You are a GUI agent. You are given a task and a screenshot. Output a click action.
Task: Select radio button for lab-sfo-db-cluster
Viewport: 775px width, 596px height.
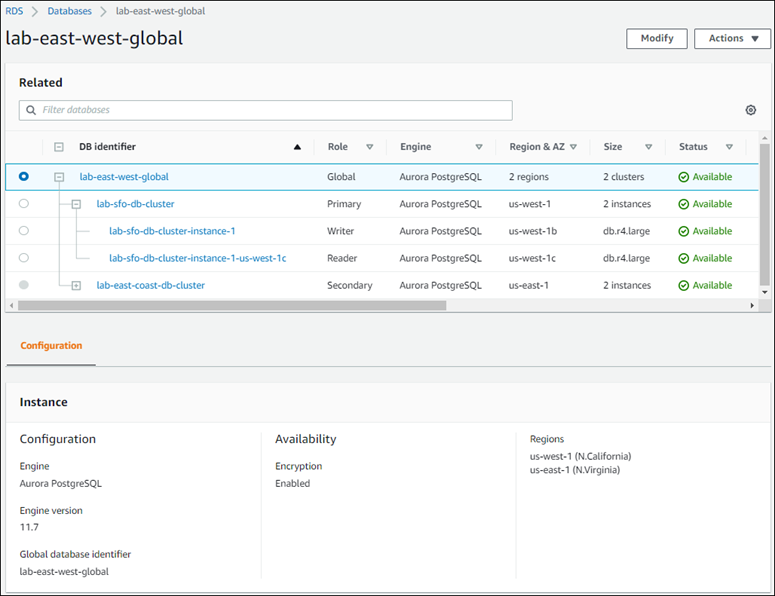tap(24, 204)
